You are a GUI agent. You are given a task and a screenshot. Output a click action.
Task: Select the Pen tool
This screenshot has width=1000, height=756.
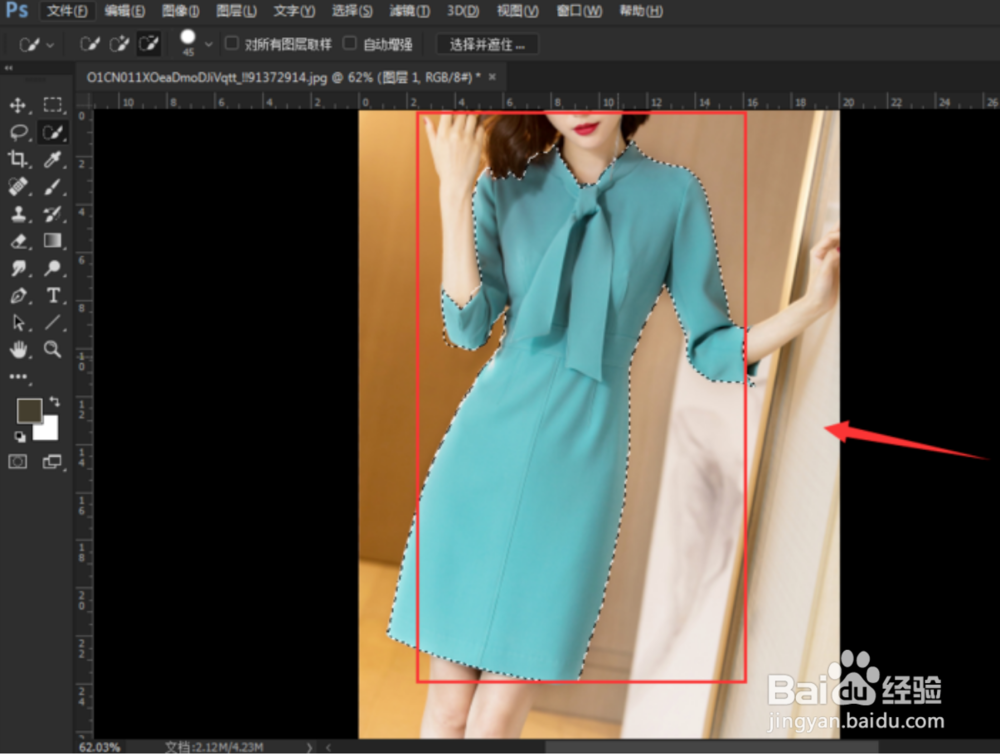(x=18, y=295)
